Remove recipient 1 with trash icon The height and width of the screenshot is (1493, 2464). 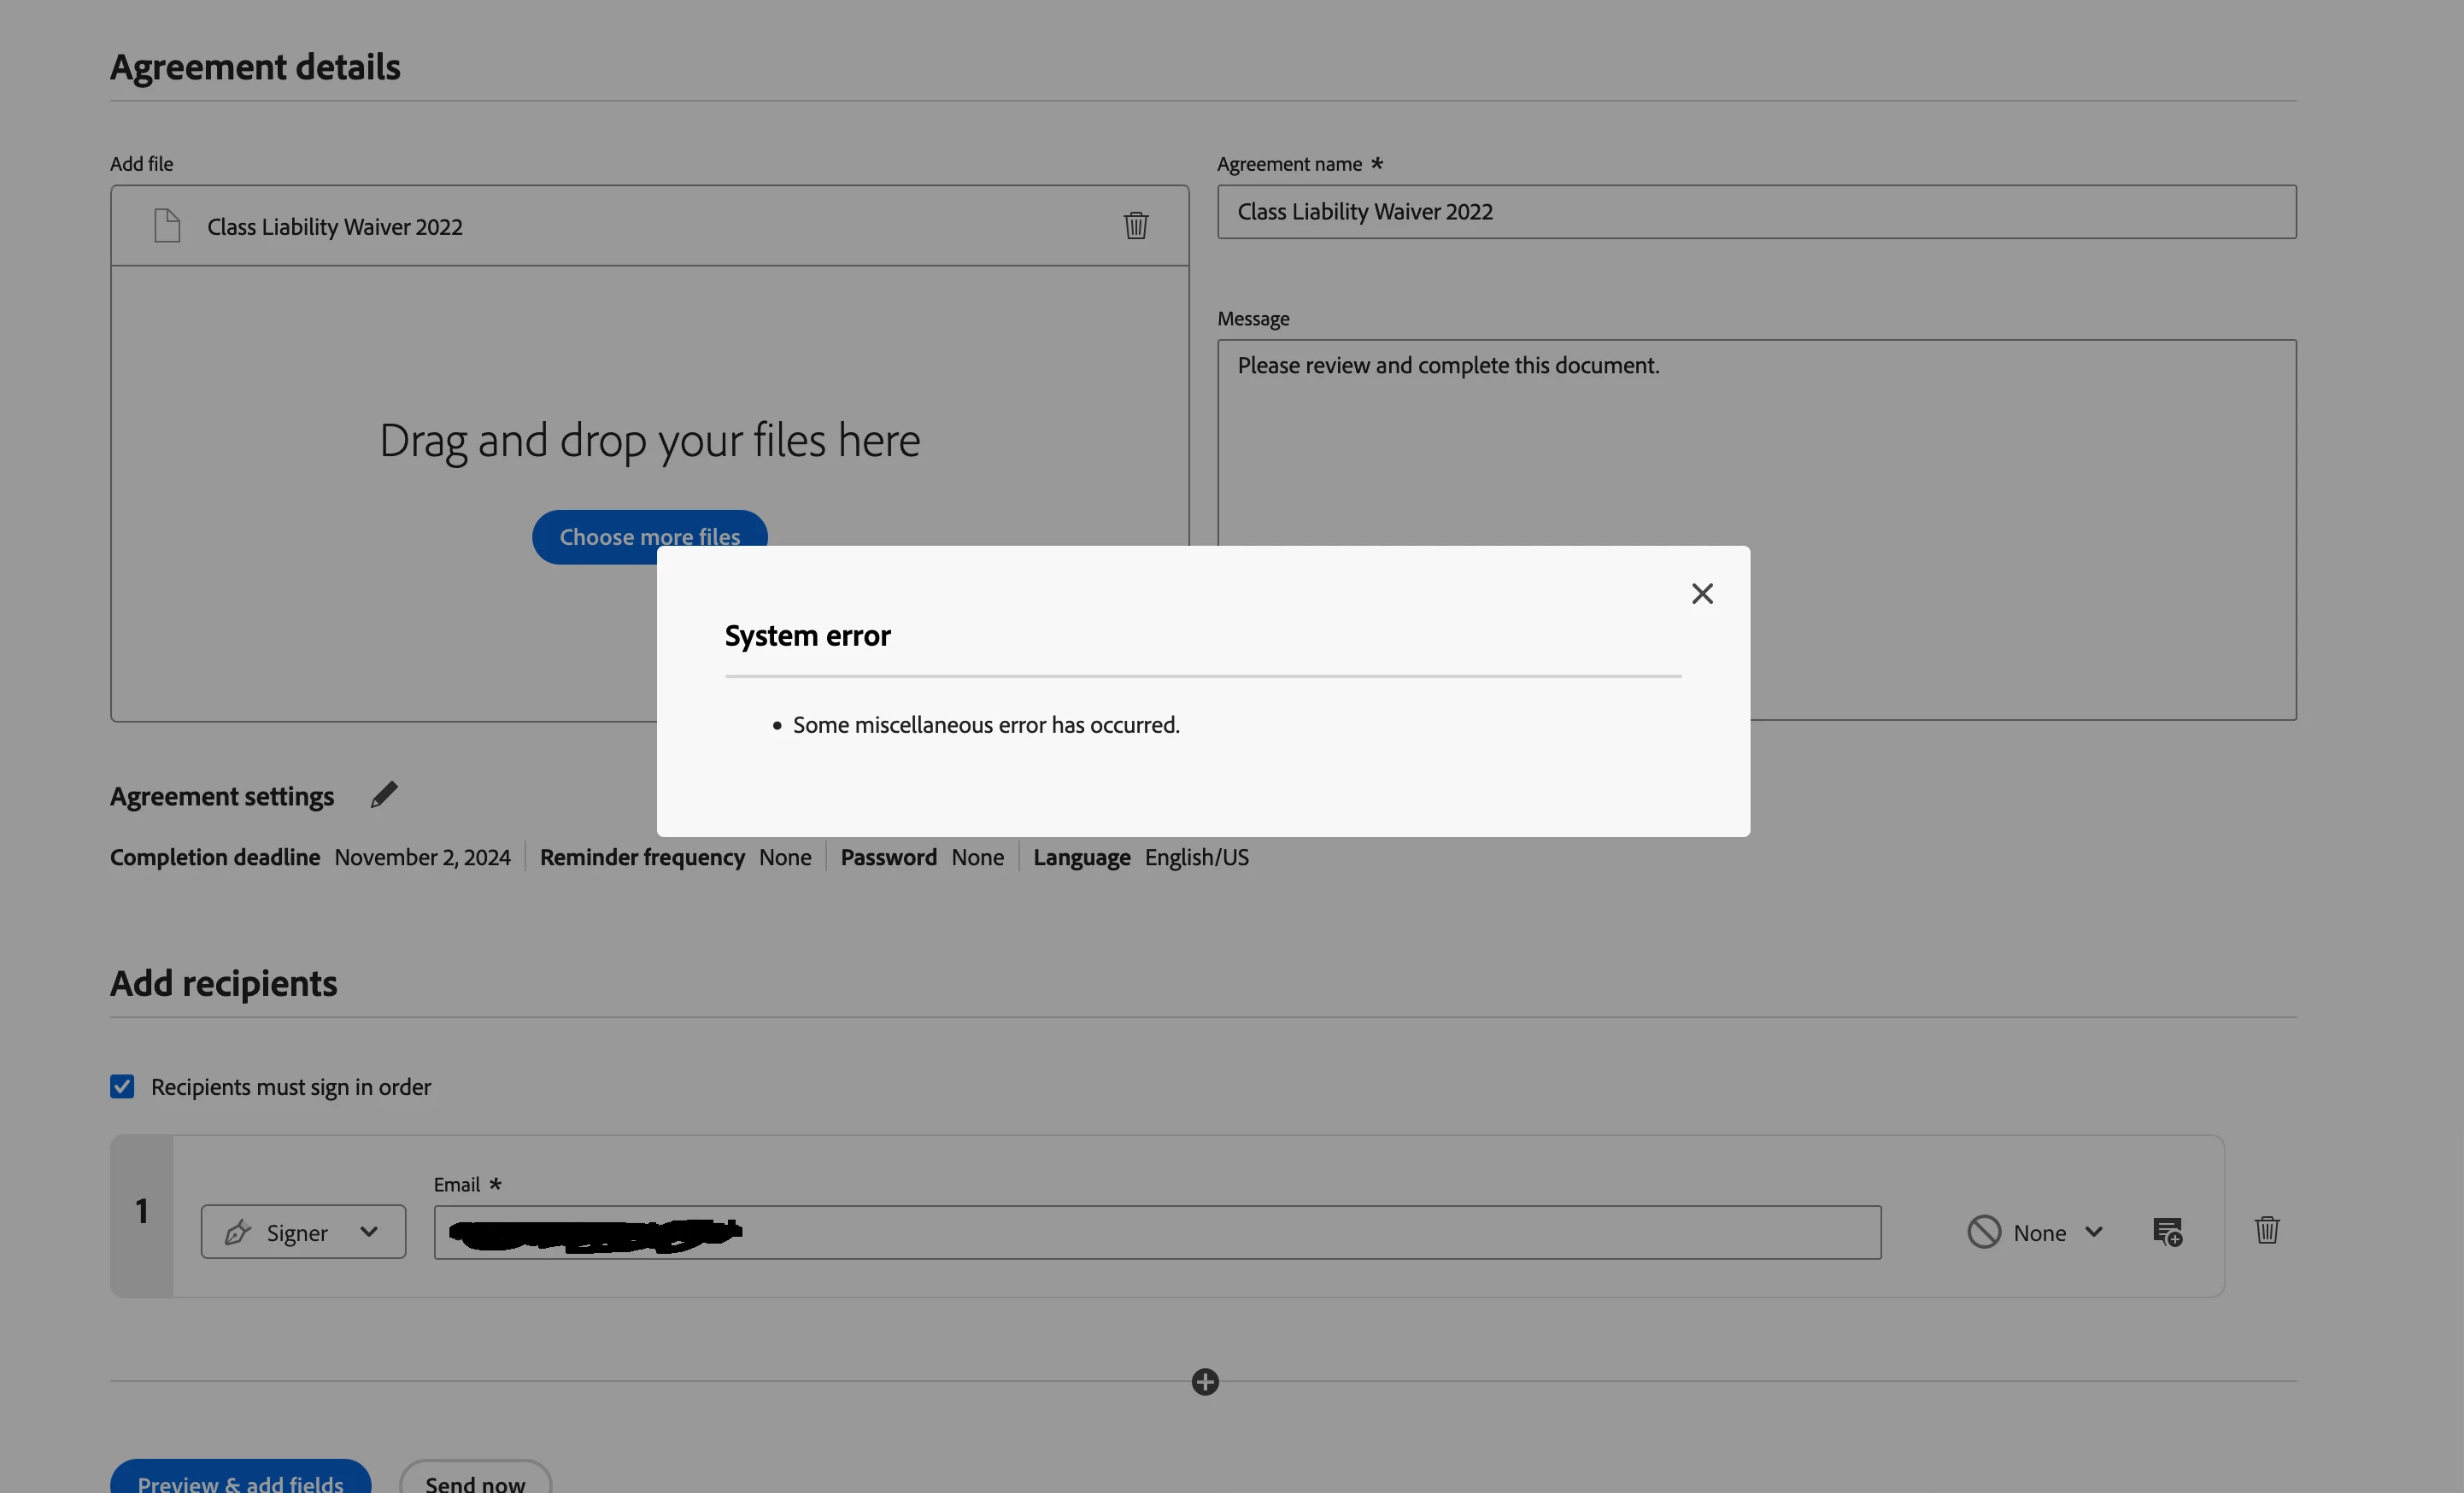tap(2267, 1230)
